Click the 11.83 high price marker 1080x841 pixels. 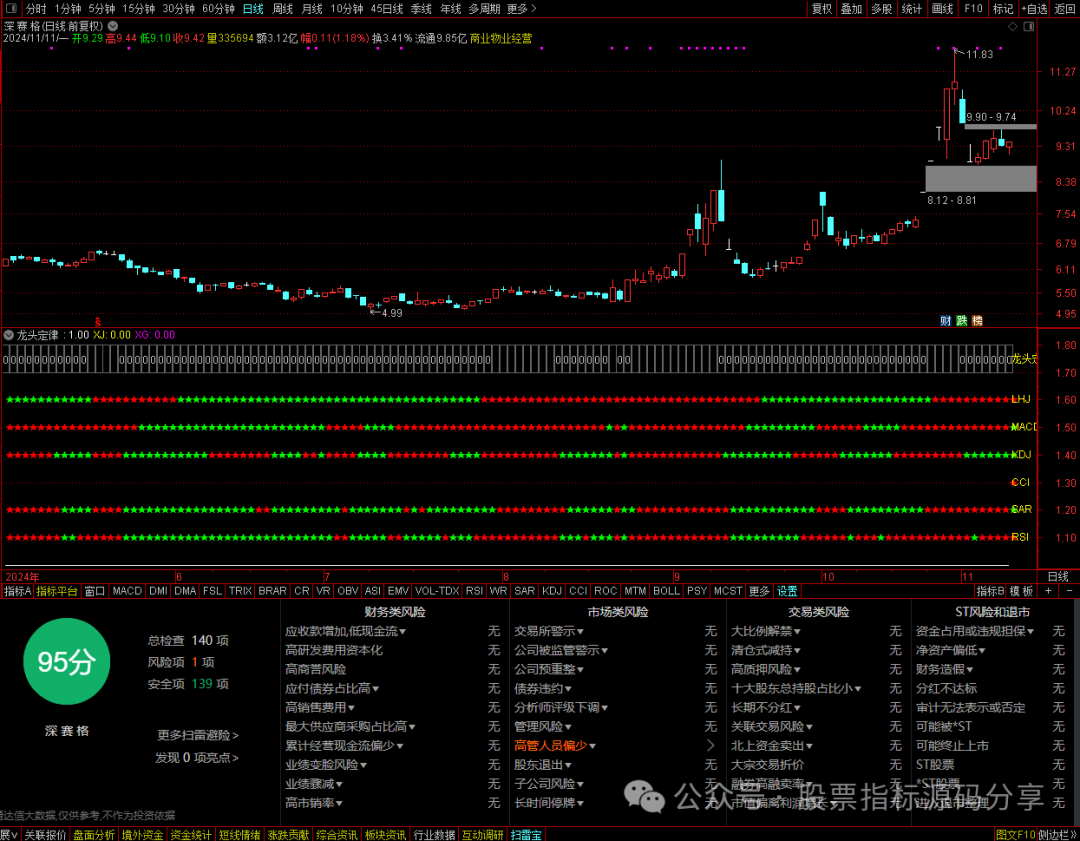click(x=979, y=54)
